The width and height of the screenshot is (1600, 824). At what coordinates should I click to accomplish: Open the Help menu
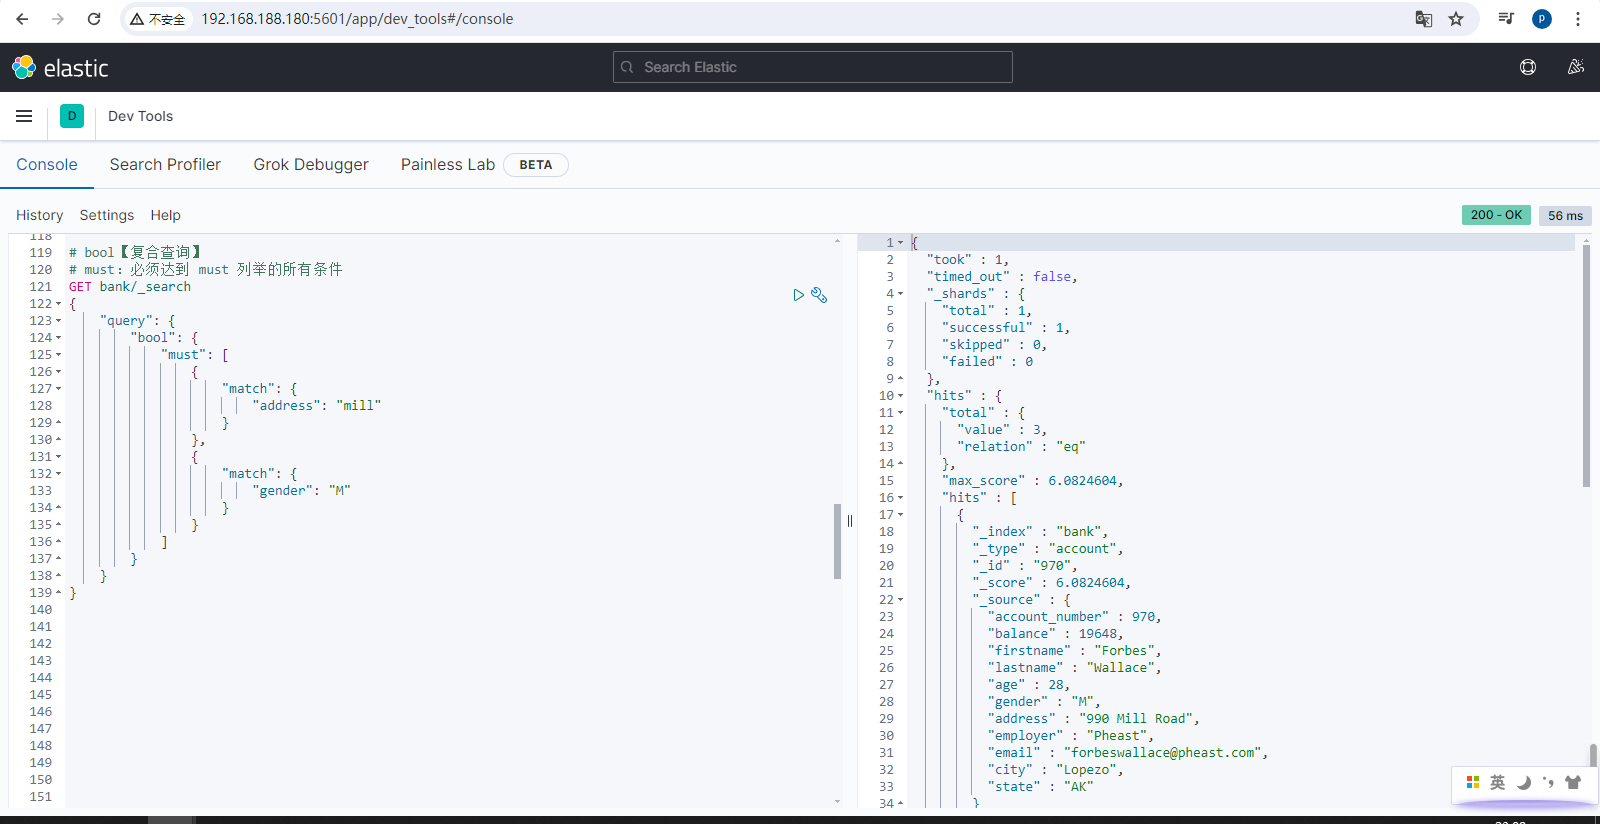click(166, 215)
